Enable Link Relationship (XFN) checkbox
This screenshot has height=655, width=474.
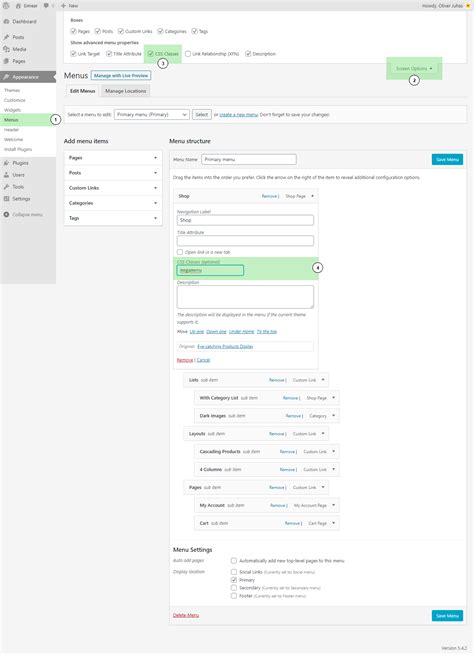click(188, 54)
